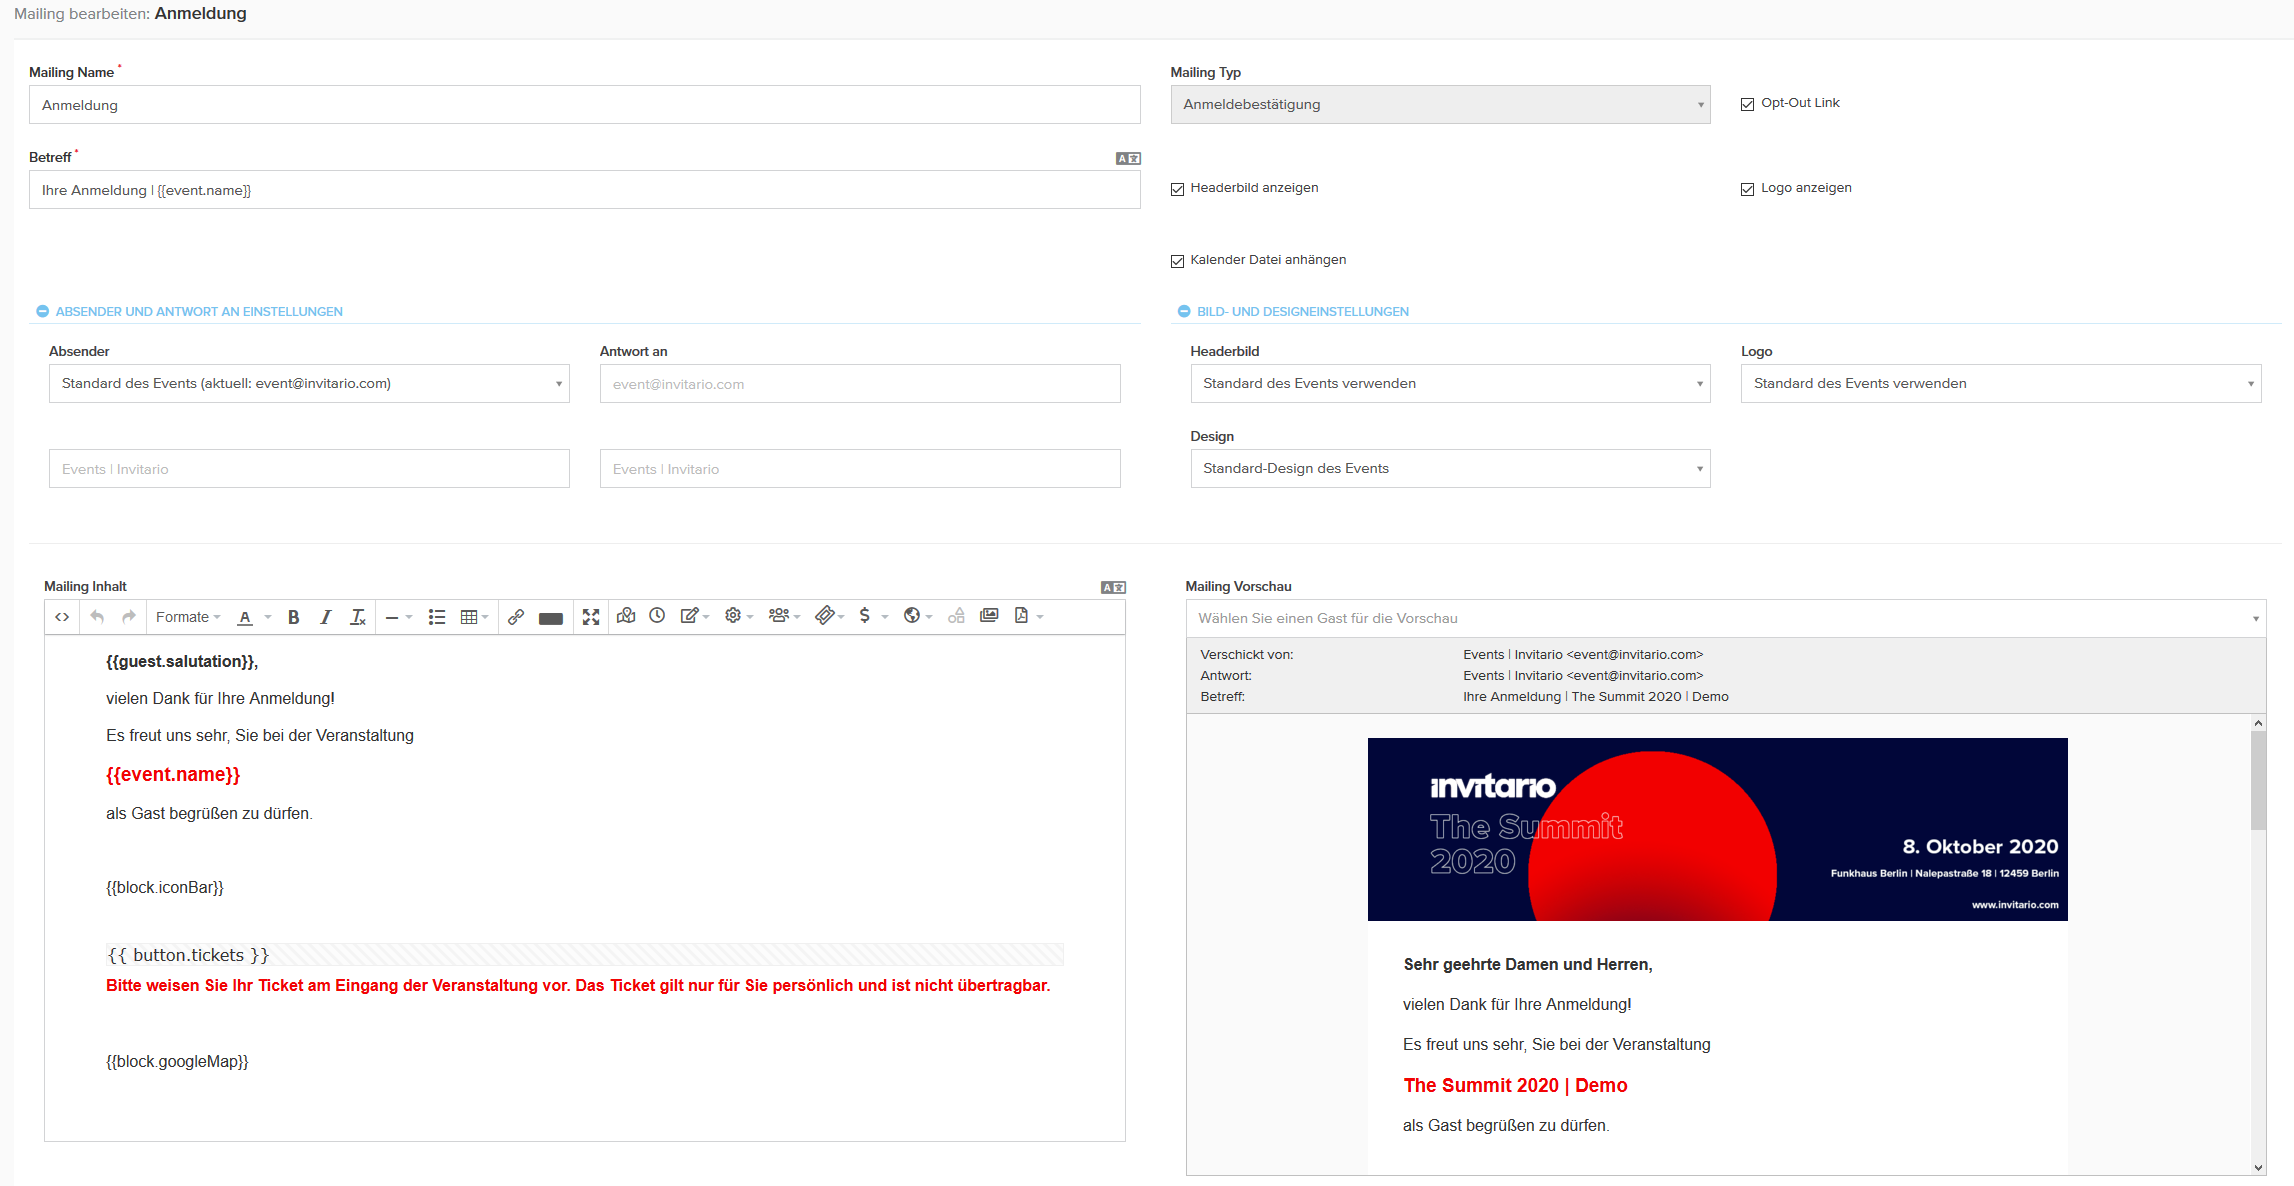Click the clear formatting icon
The image size is (2294, 1186).
(x=357, y=617)
